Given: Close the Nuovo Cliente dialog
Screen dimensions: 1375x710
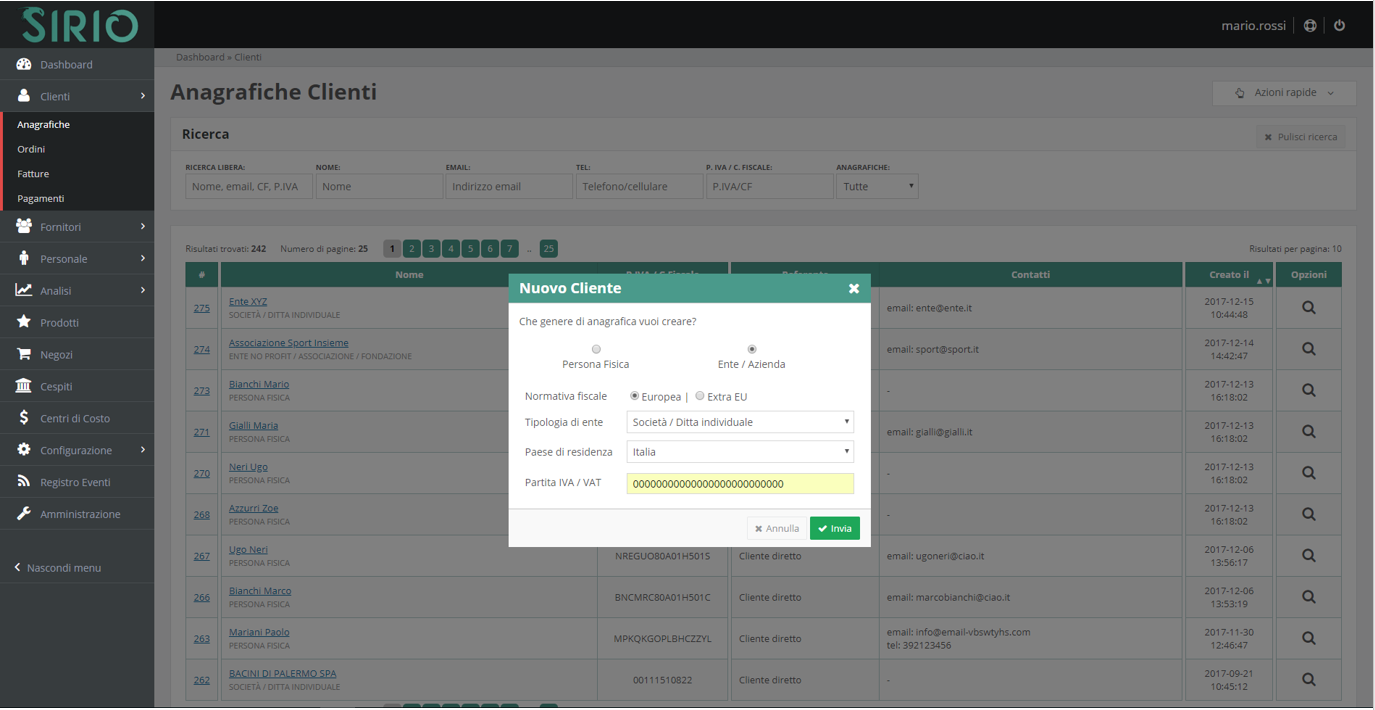Looking at the screenshot, I should (854, 288).
